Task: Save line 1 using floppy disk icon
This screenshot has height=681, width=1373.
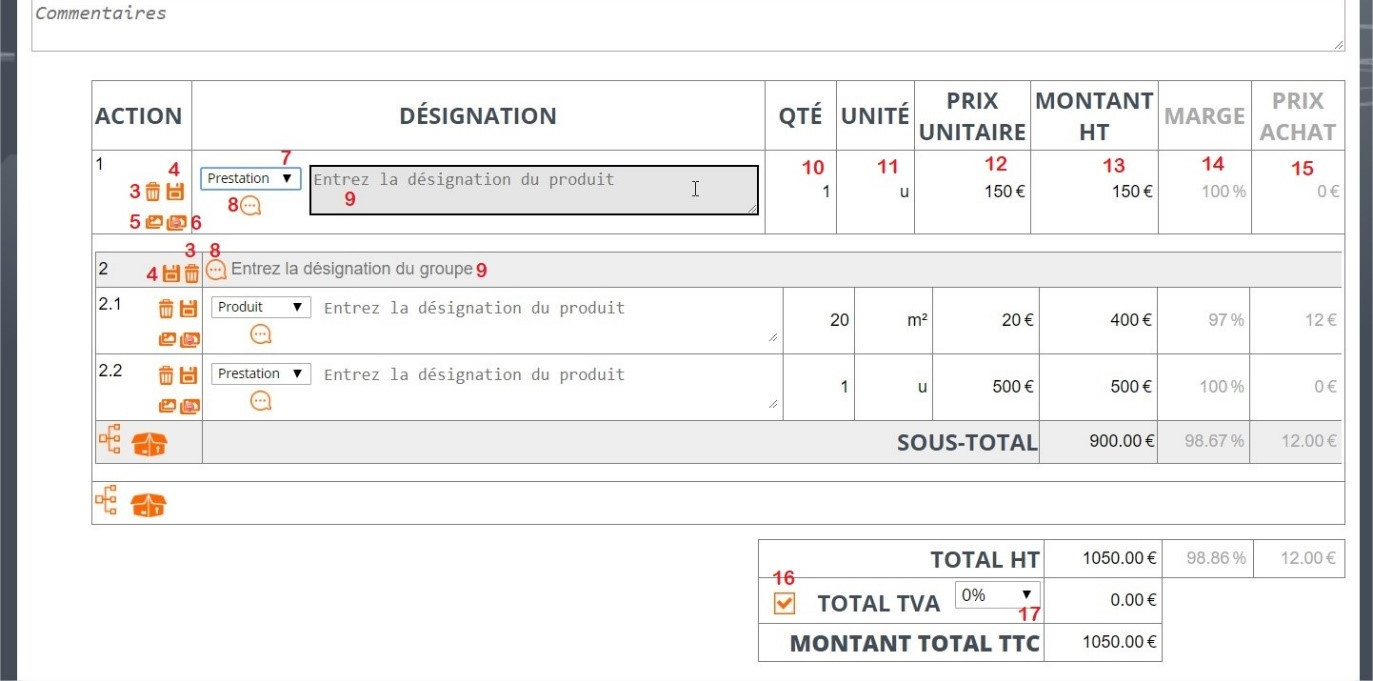Action: tap(176, 192)
